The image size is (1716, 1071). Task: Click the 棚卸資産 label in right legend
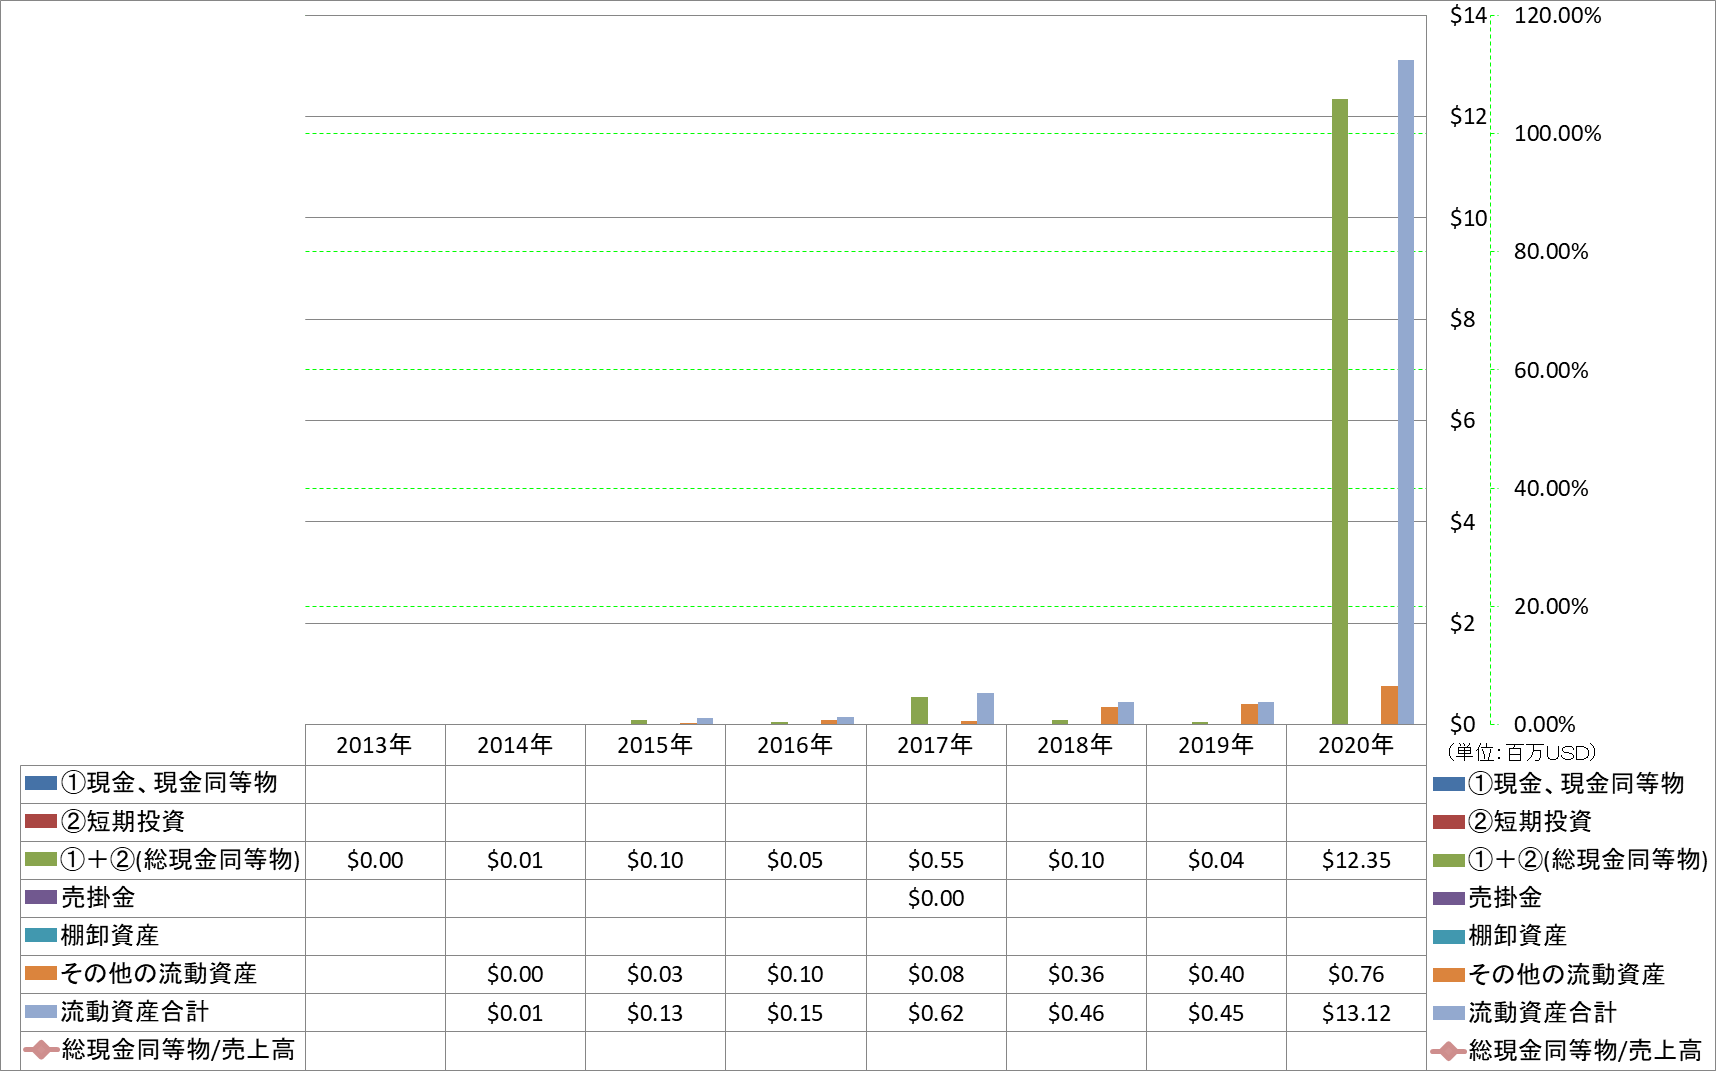point(1517,936)
